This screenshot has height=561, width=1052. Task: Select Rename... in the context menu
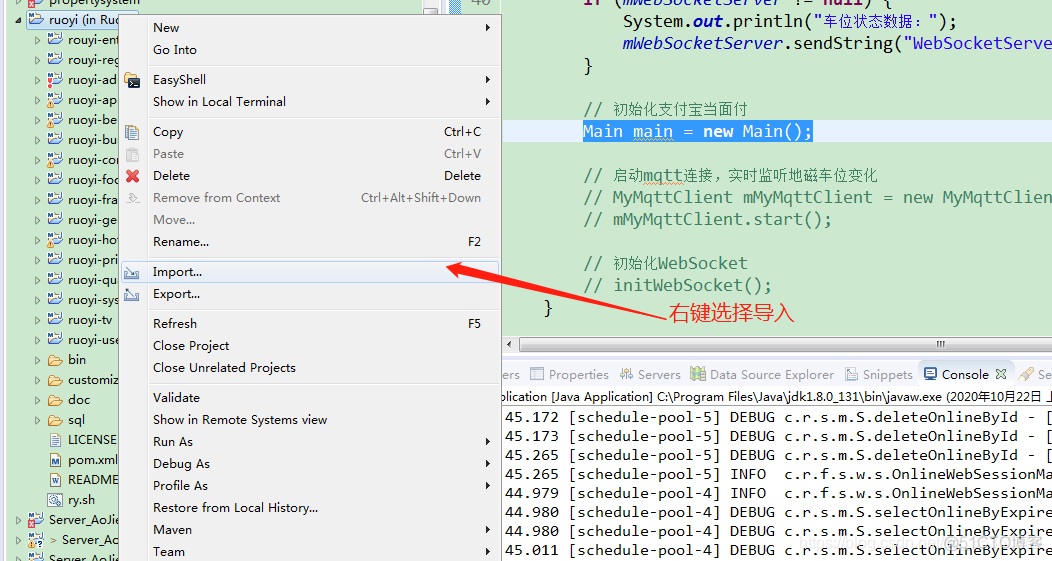point(309,242)
